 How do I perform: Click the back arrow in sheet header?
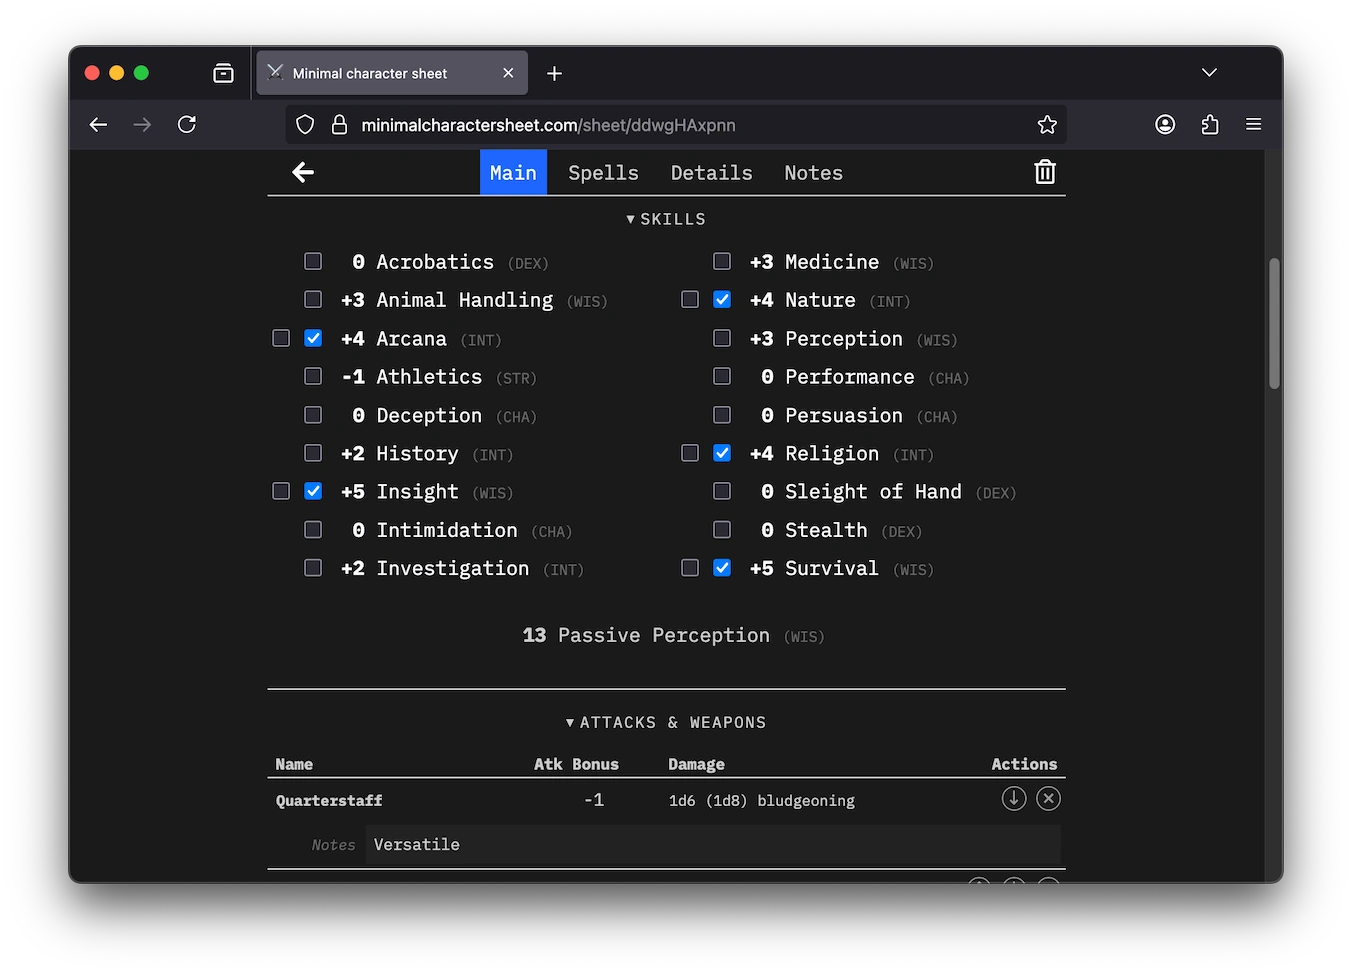(303, 172)
